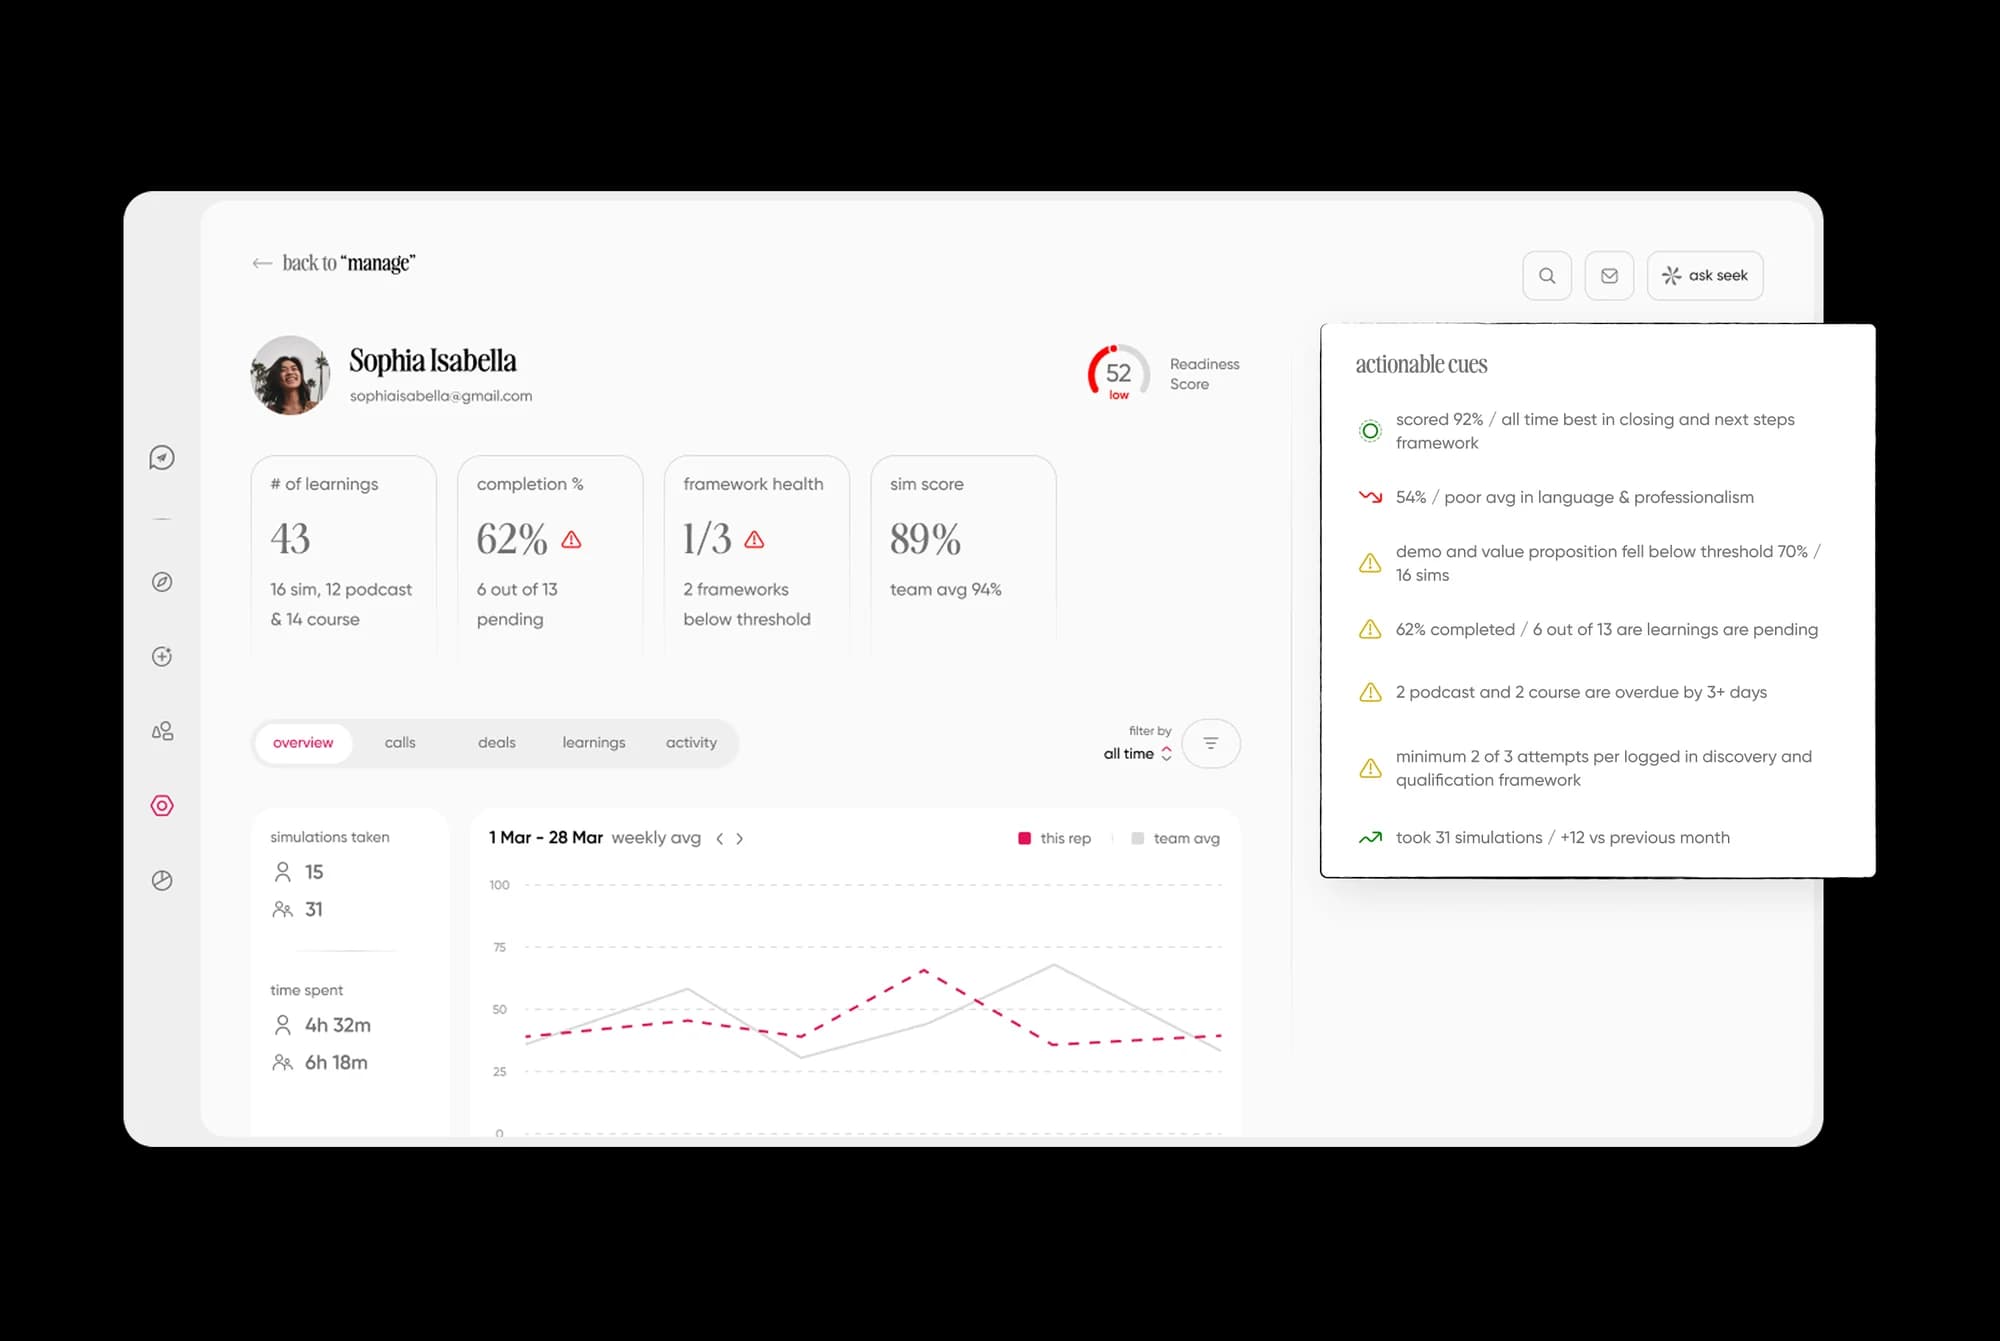Click warning icon beside demo and value proposition
This screenshot has height=1341, width=2000.
(1371, 563)
